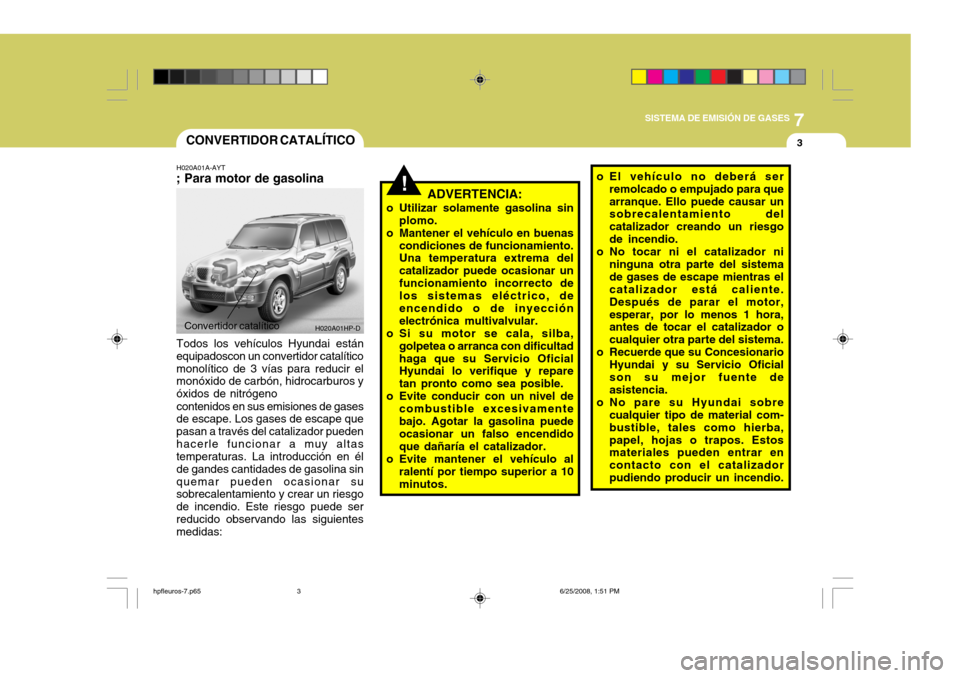Click the 'SISTEMA DE EMISIÓN DE GASES' header

coord(717,118)
